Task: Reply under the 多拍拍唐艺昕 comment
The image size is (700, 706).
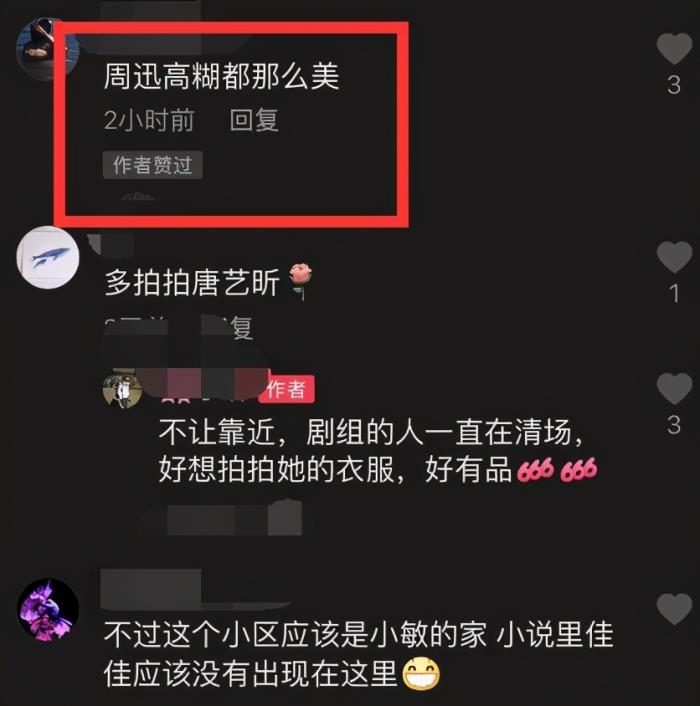Action: click(241, 328)
